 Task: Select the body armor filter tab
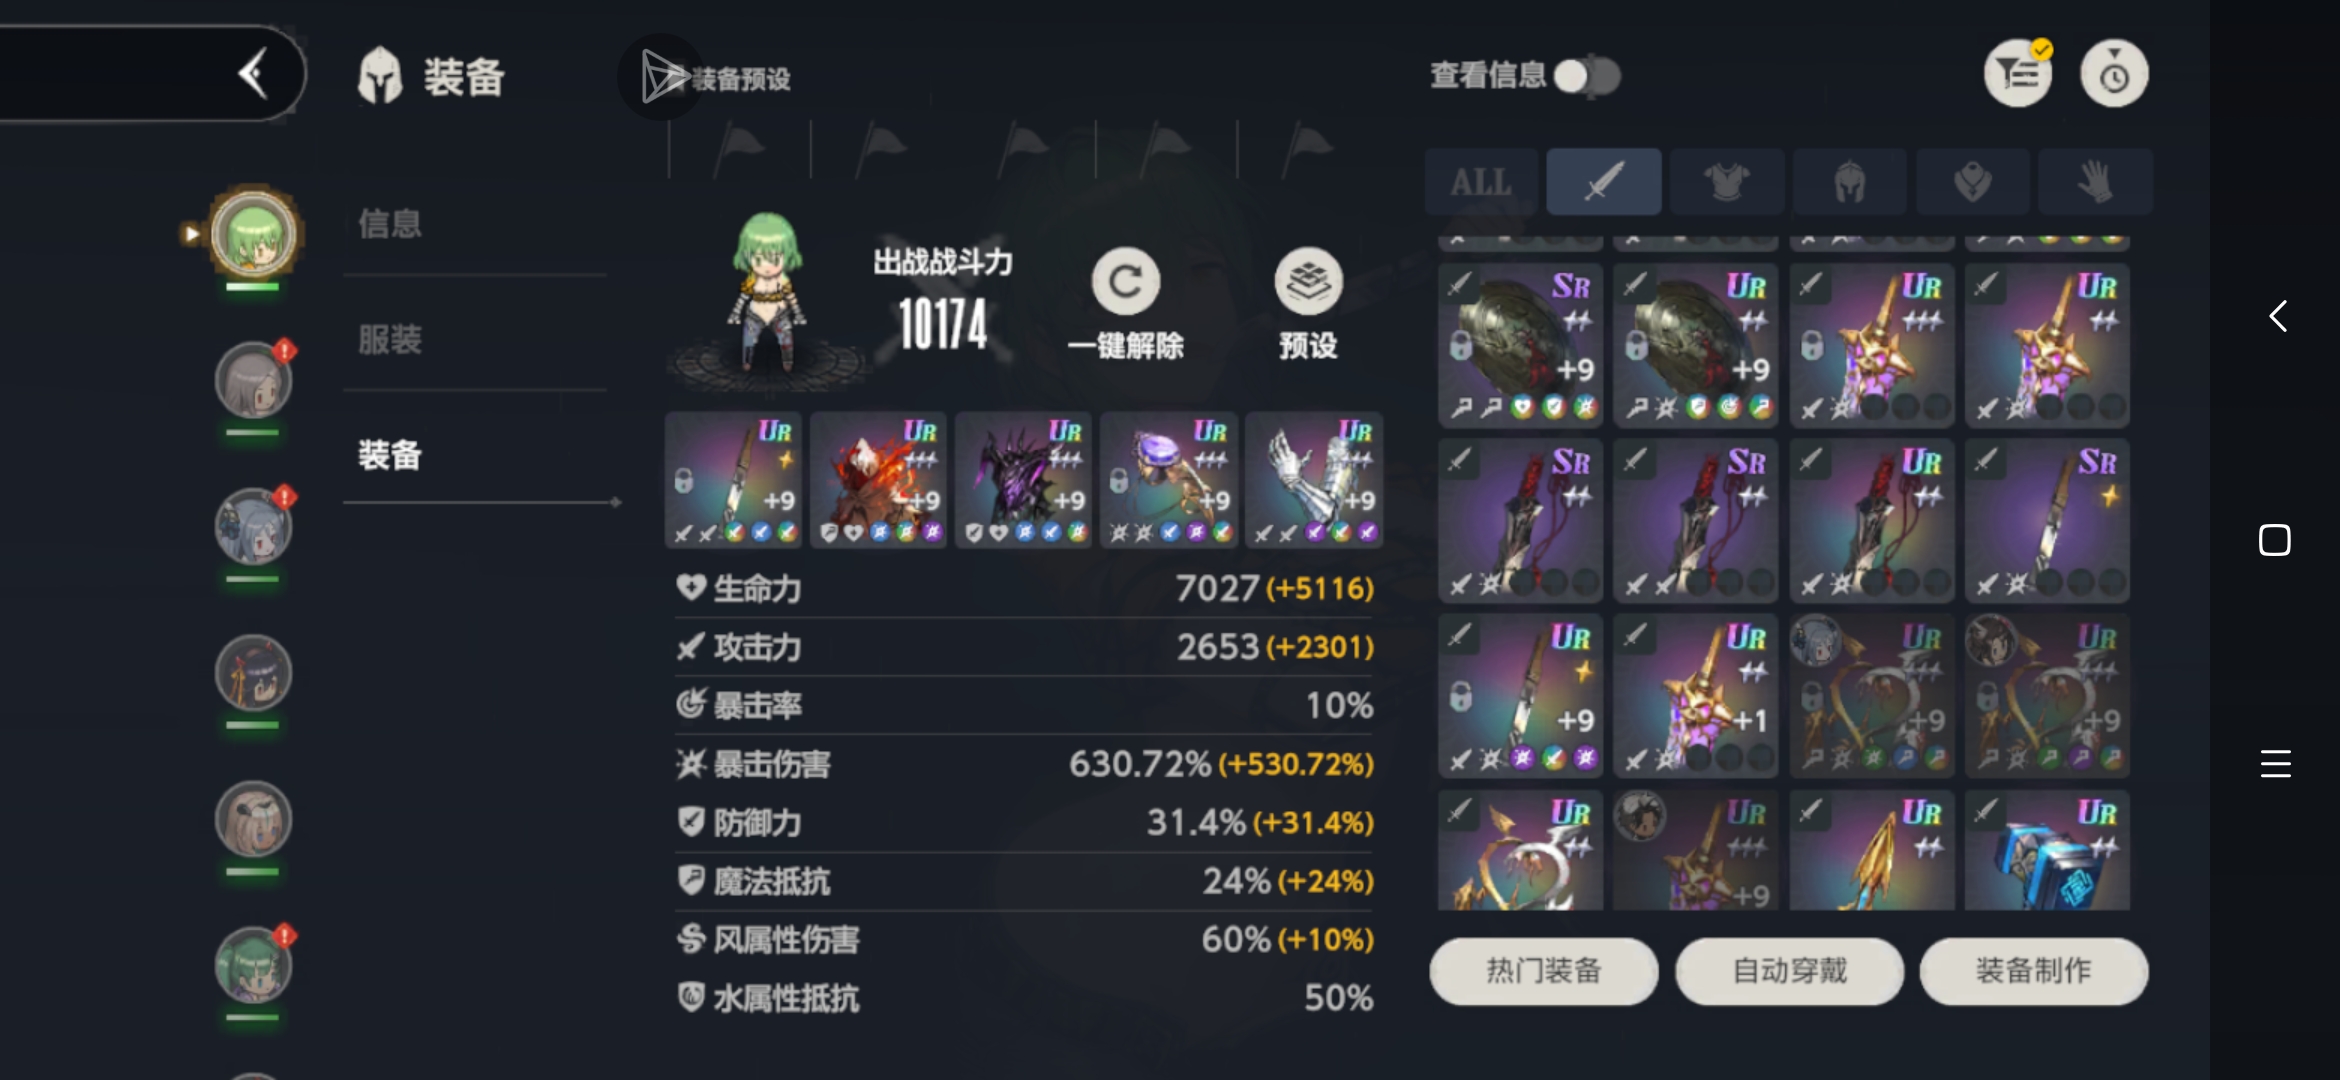[x=1726, y=182]
